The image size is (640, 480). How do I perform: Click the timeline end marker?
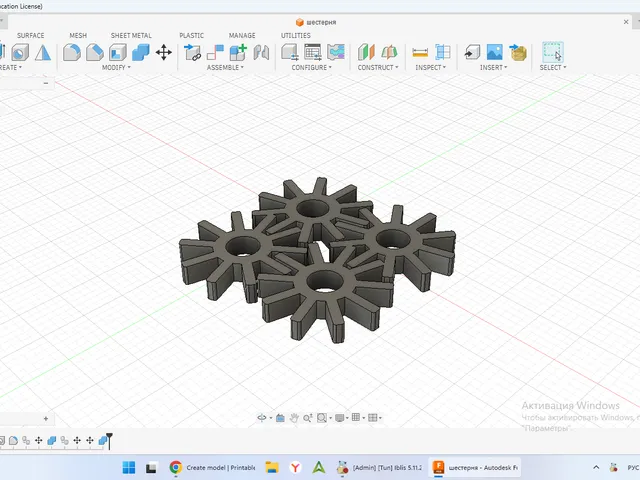109,441
